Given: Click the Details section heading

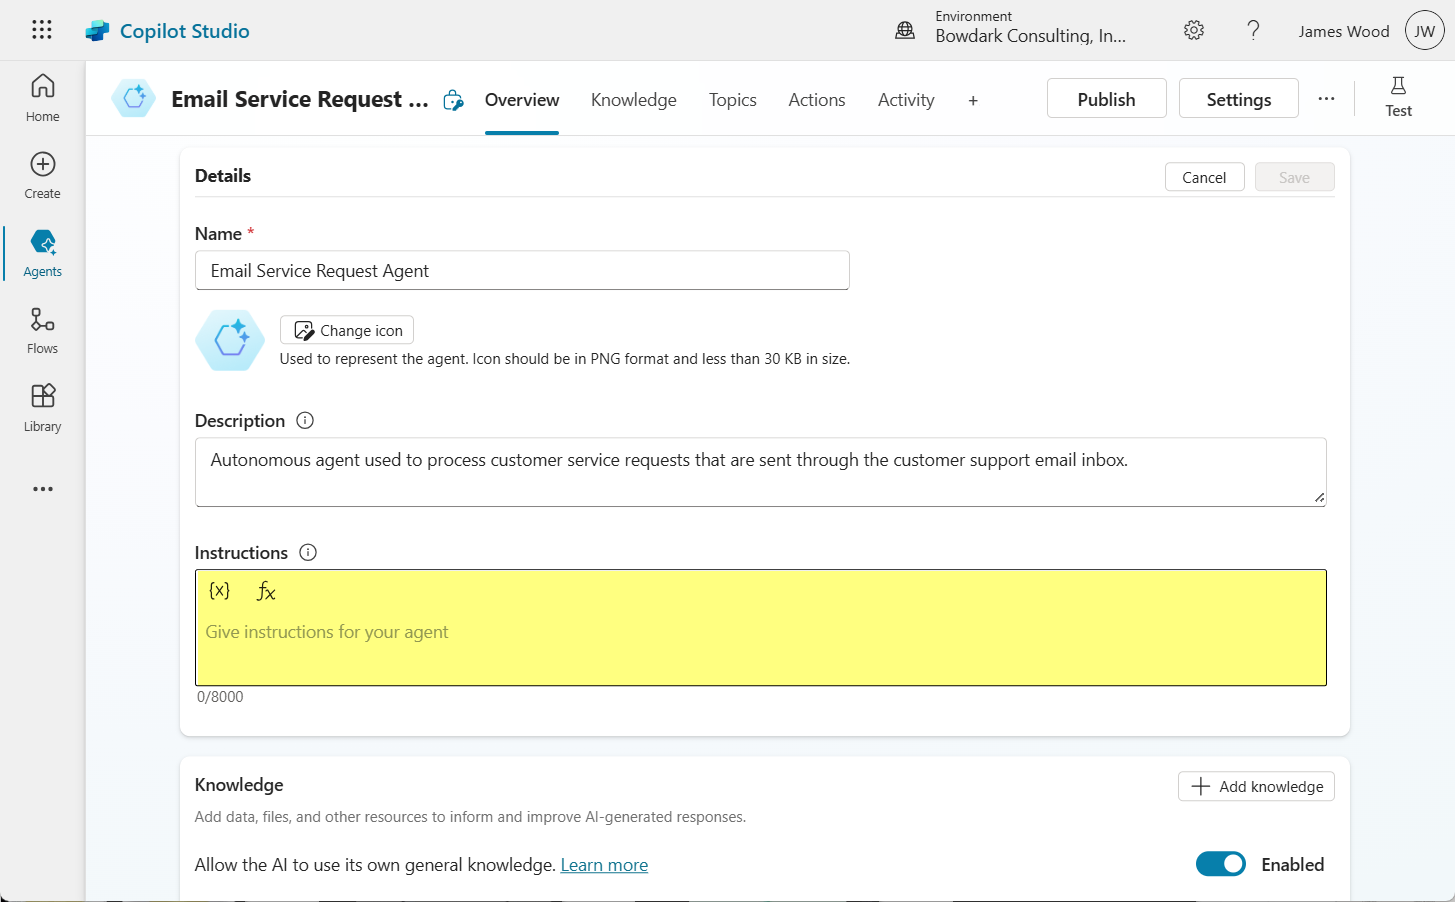Looking at the screenshot, I should click(223, 176).
